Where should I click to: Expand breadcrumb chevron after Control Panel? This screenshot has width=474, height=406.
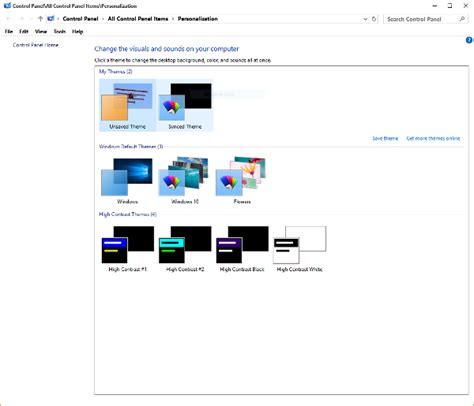pos(103,19)
